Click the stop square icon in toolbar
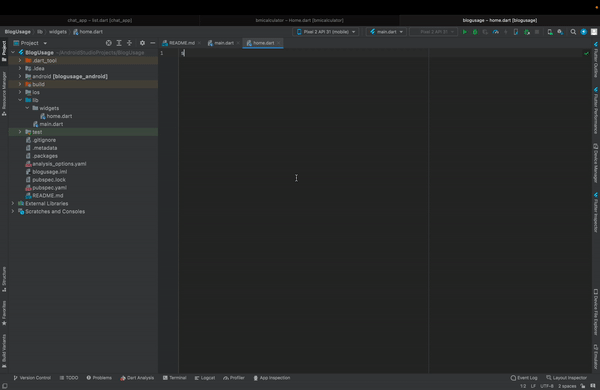Image resolution: width=600 pixels, height=390 pixels. point(537,32)
